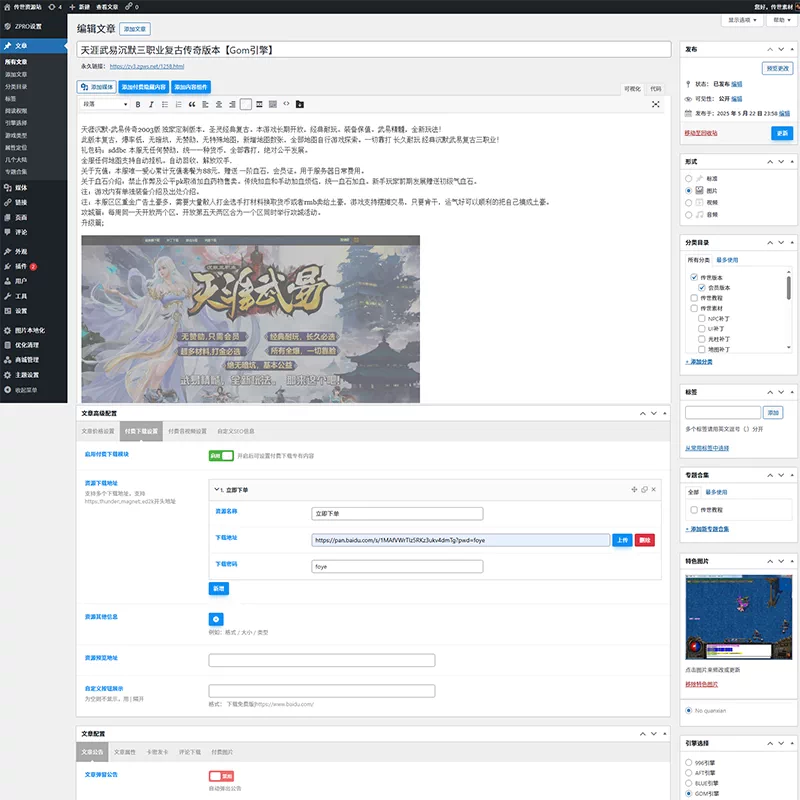Select the 音频 audio post format
Viewport: 800px width, 800px height.
[688, 215]
